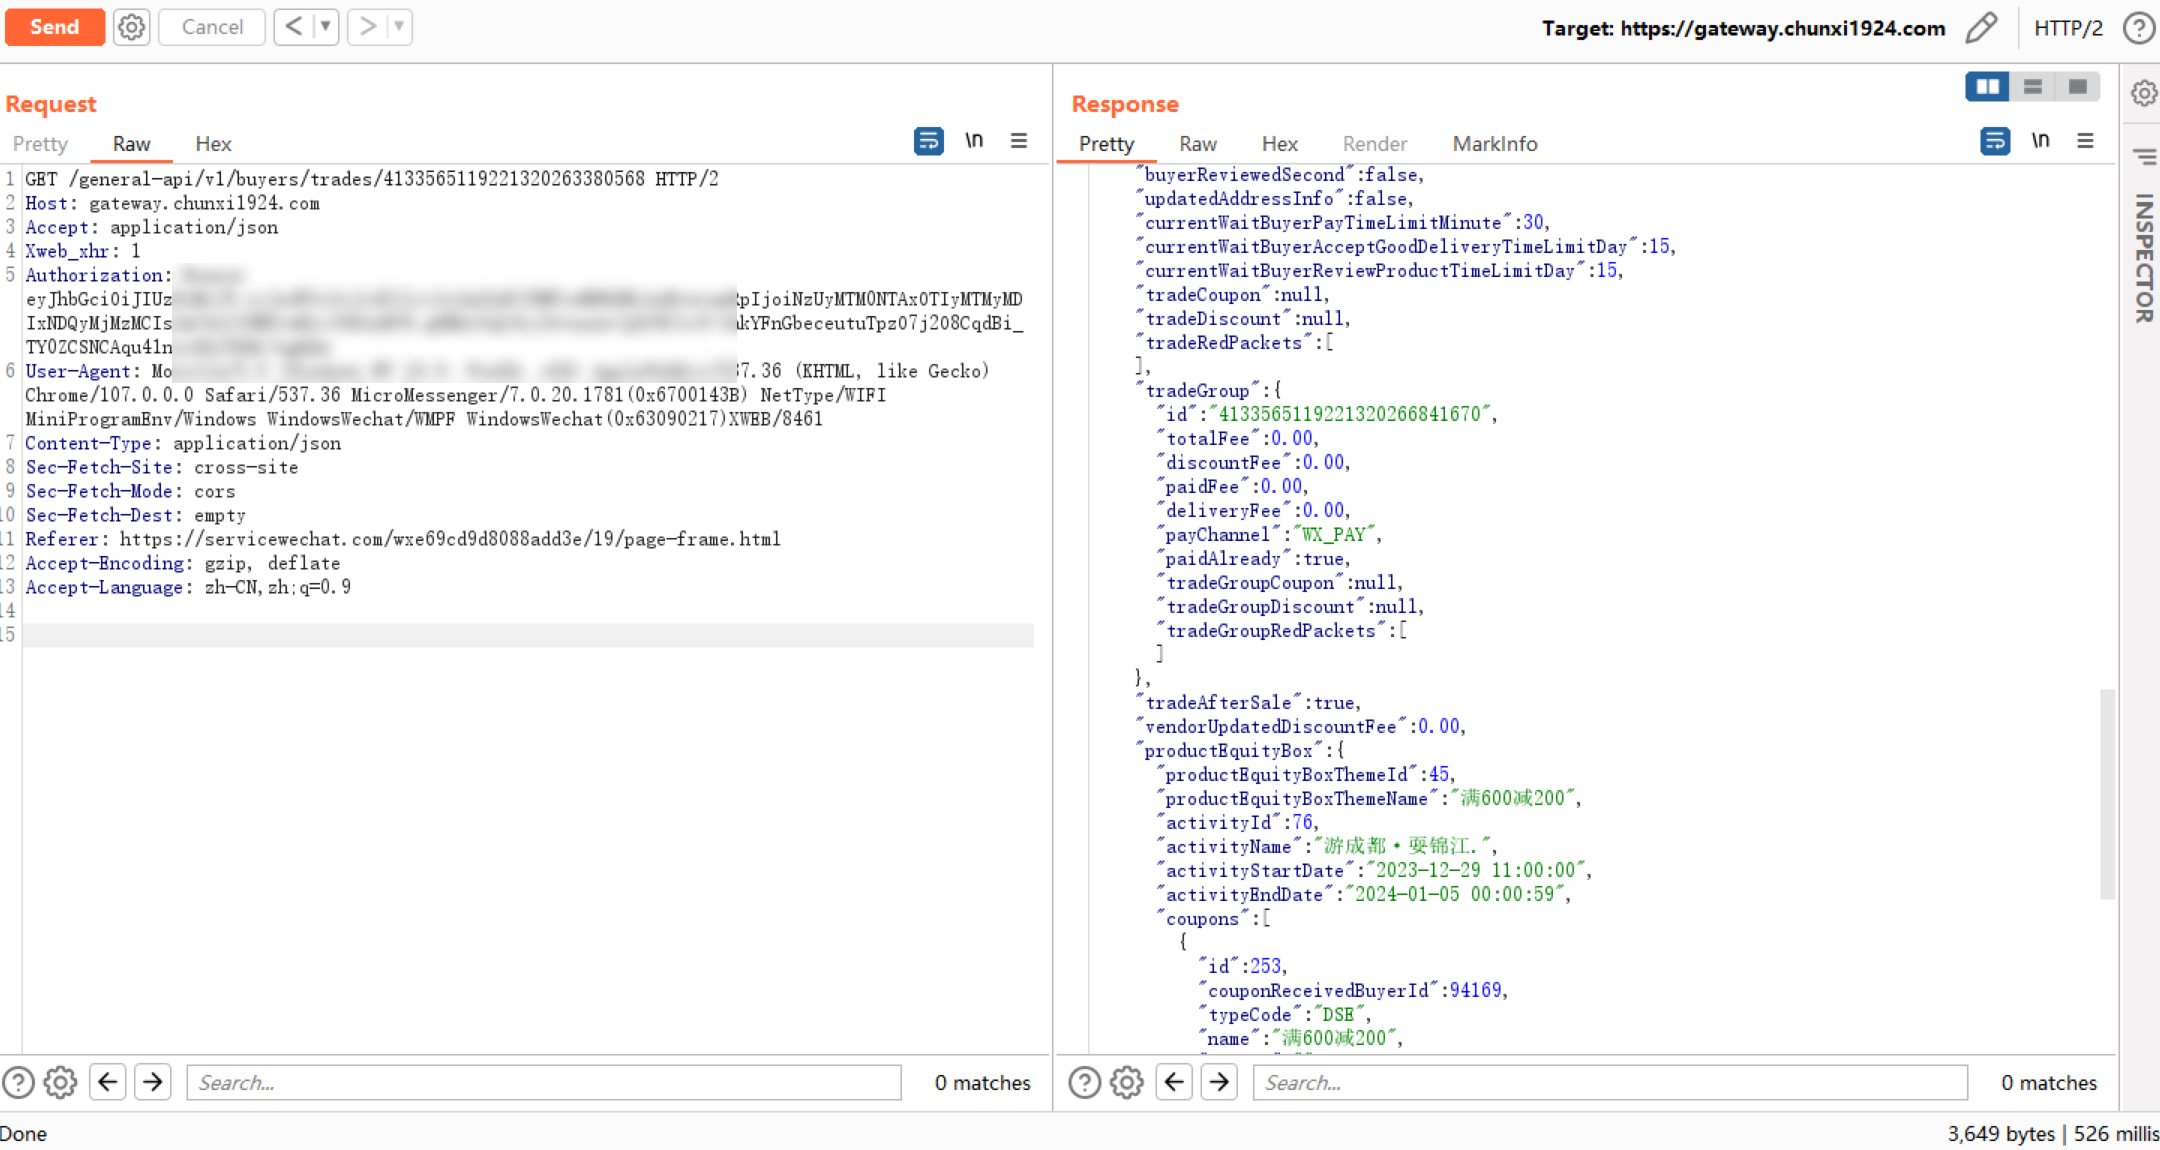Open response search settings gear
2160x1150 pixels.
[x=1126, y=1082]
